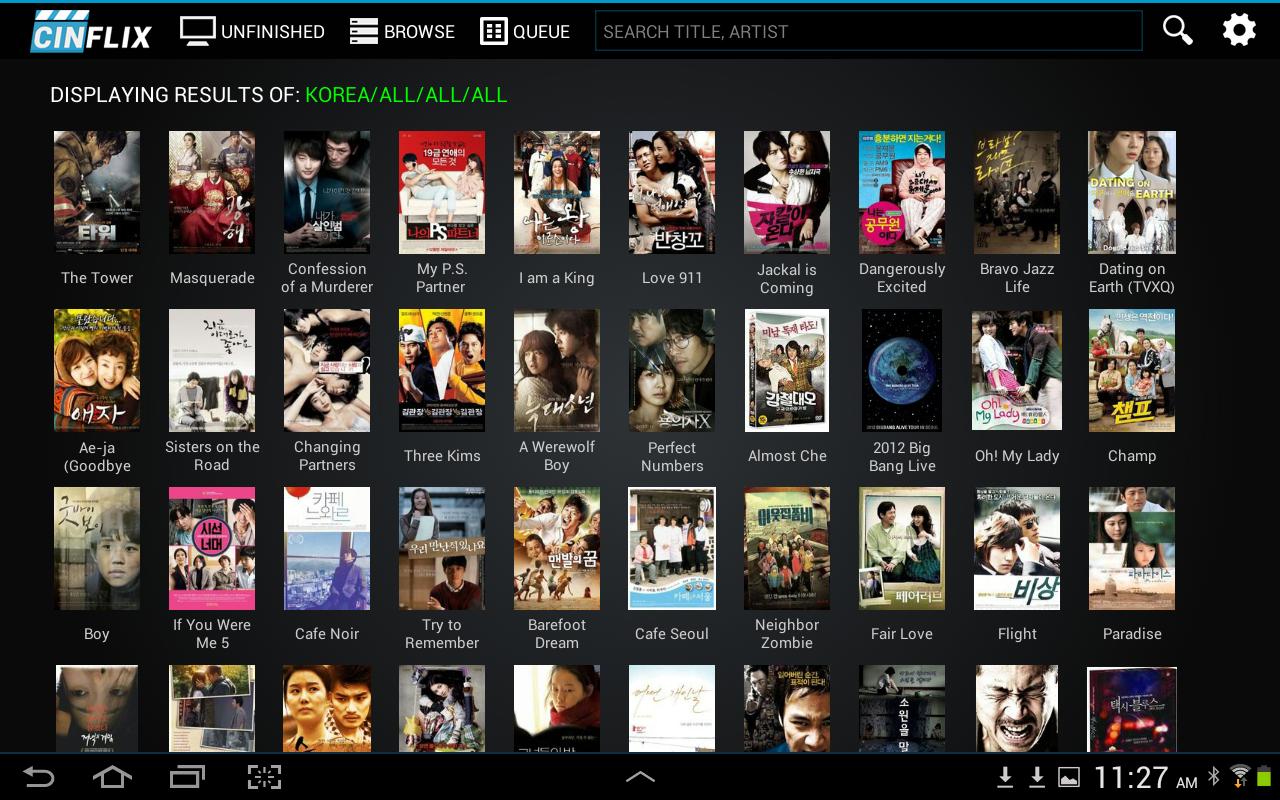Open the 'Dating on Earth (TVXQ)' title

point(1132,192)
